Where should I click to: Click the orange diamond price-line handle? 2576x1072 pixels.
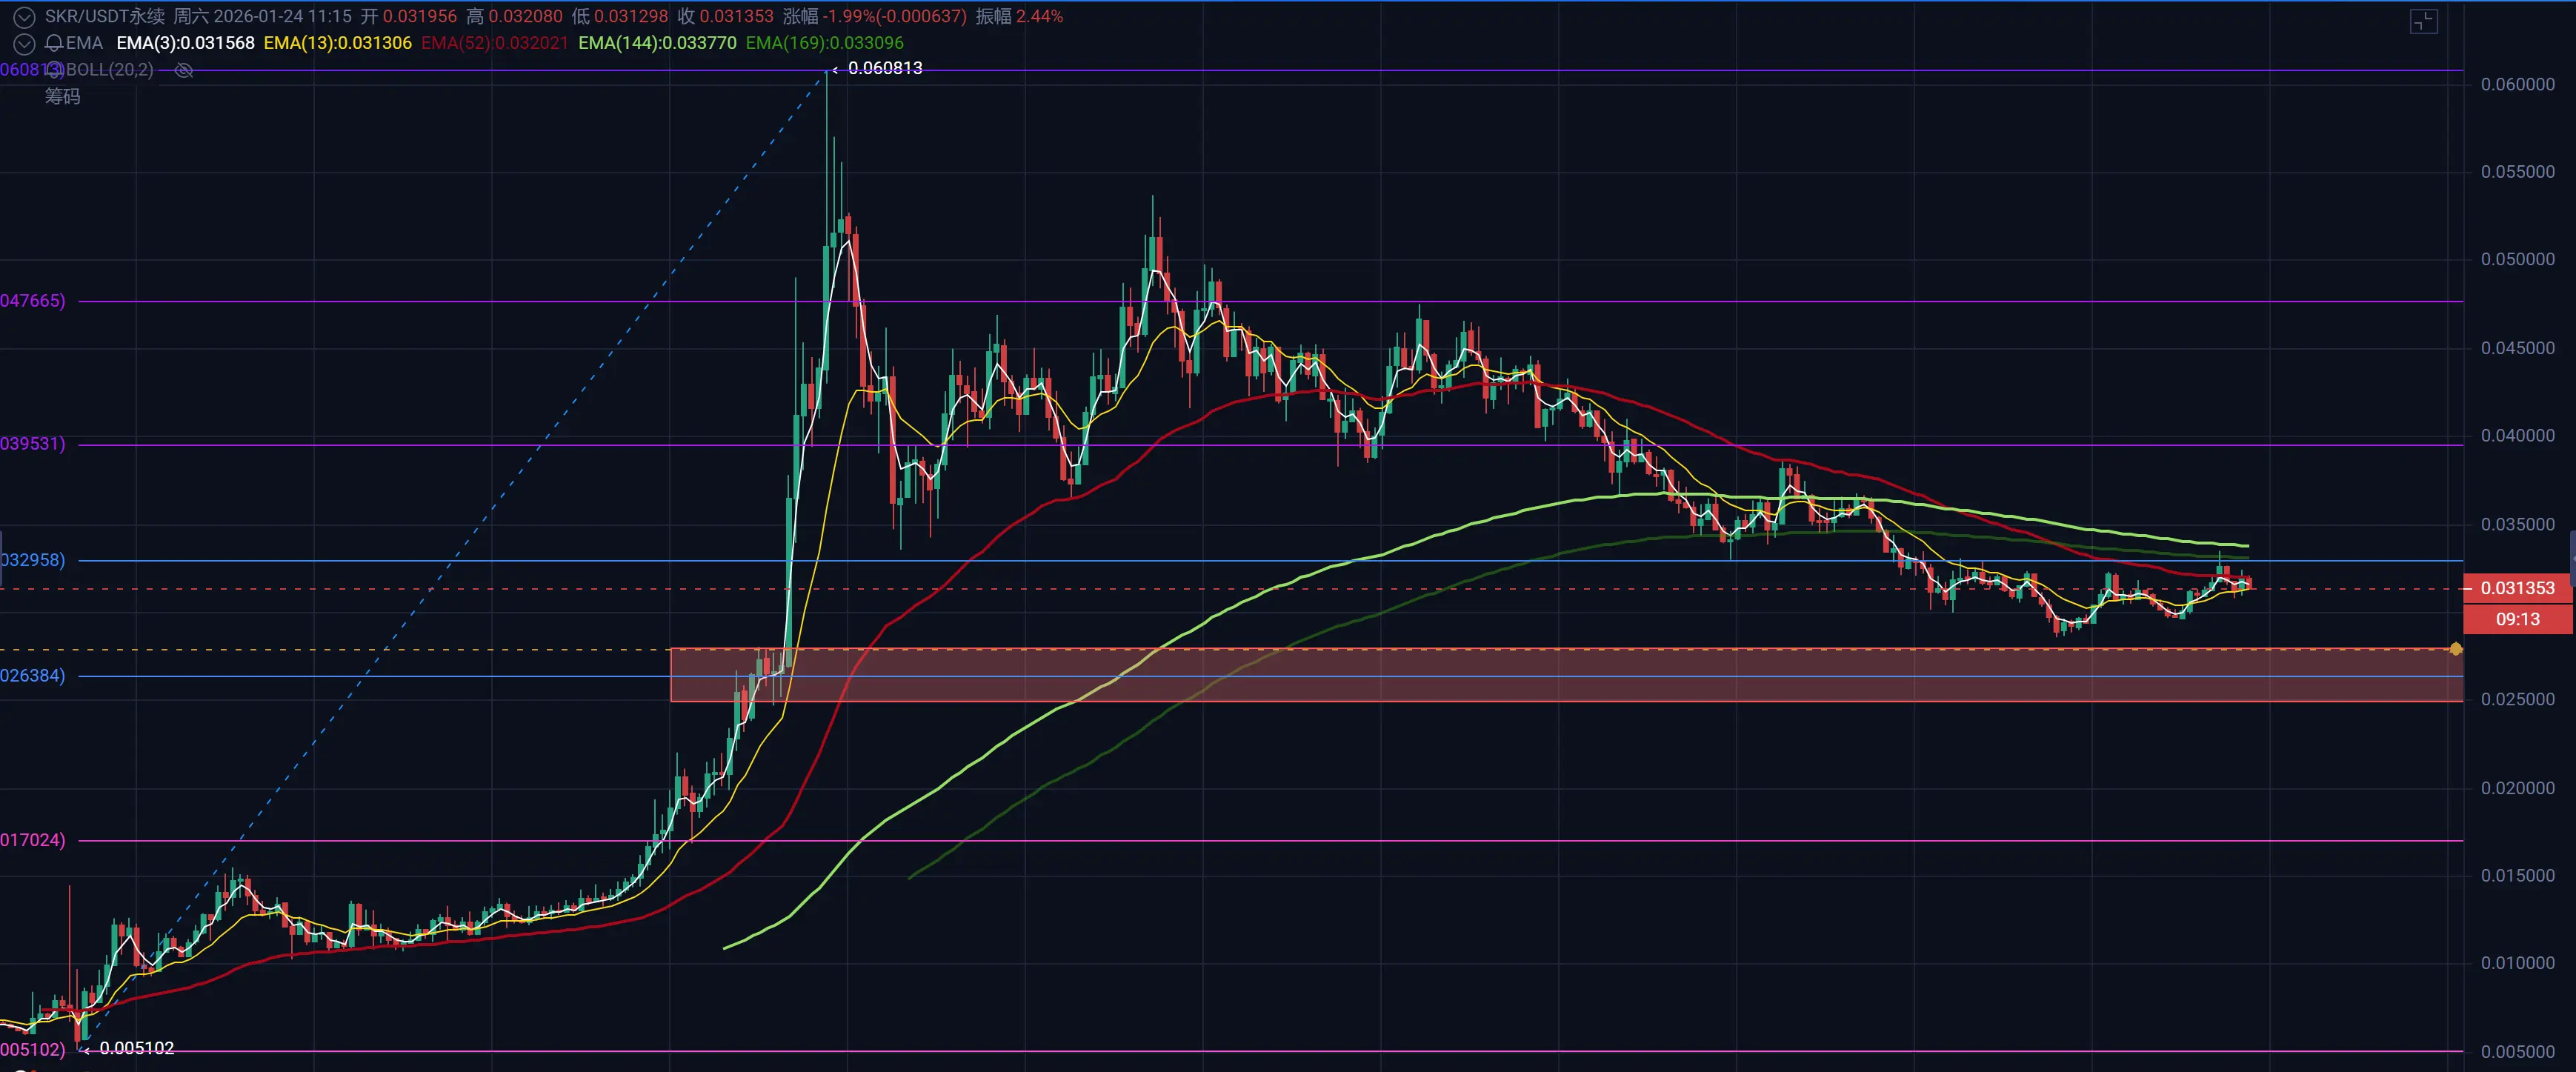(x=2455, y=649)
